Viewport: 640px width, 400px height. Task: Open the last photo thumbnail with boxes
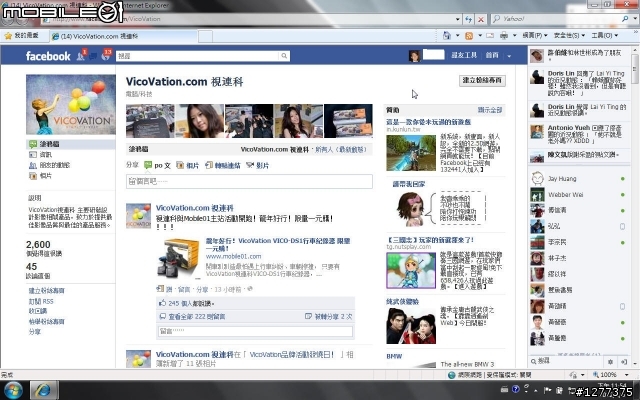[348, 121]
